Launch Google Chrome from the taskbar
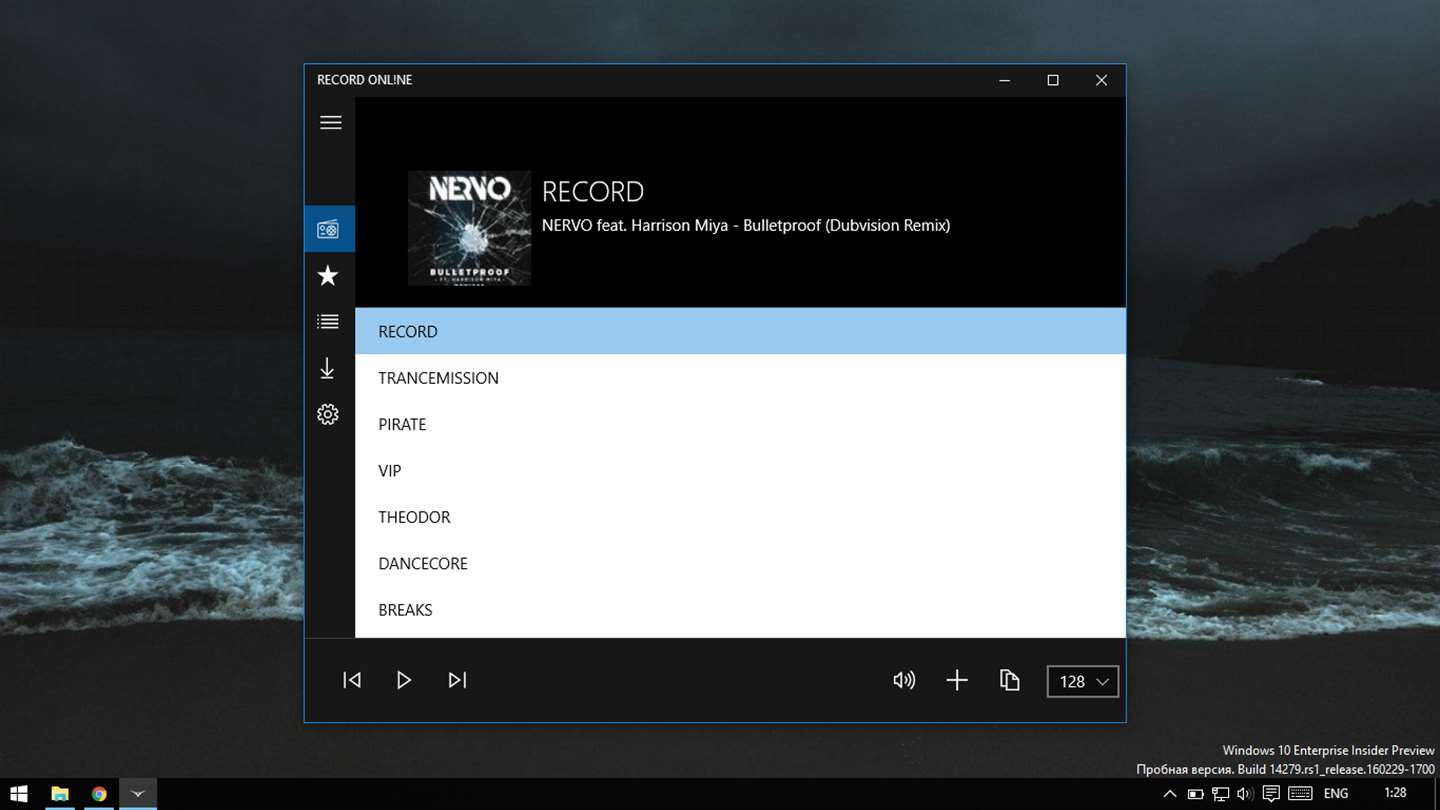Image resolution: width=1440 pixels, height=810 pixels. click(99, 794)
